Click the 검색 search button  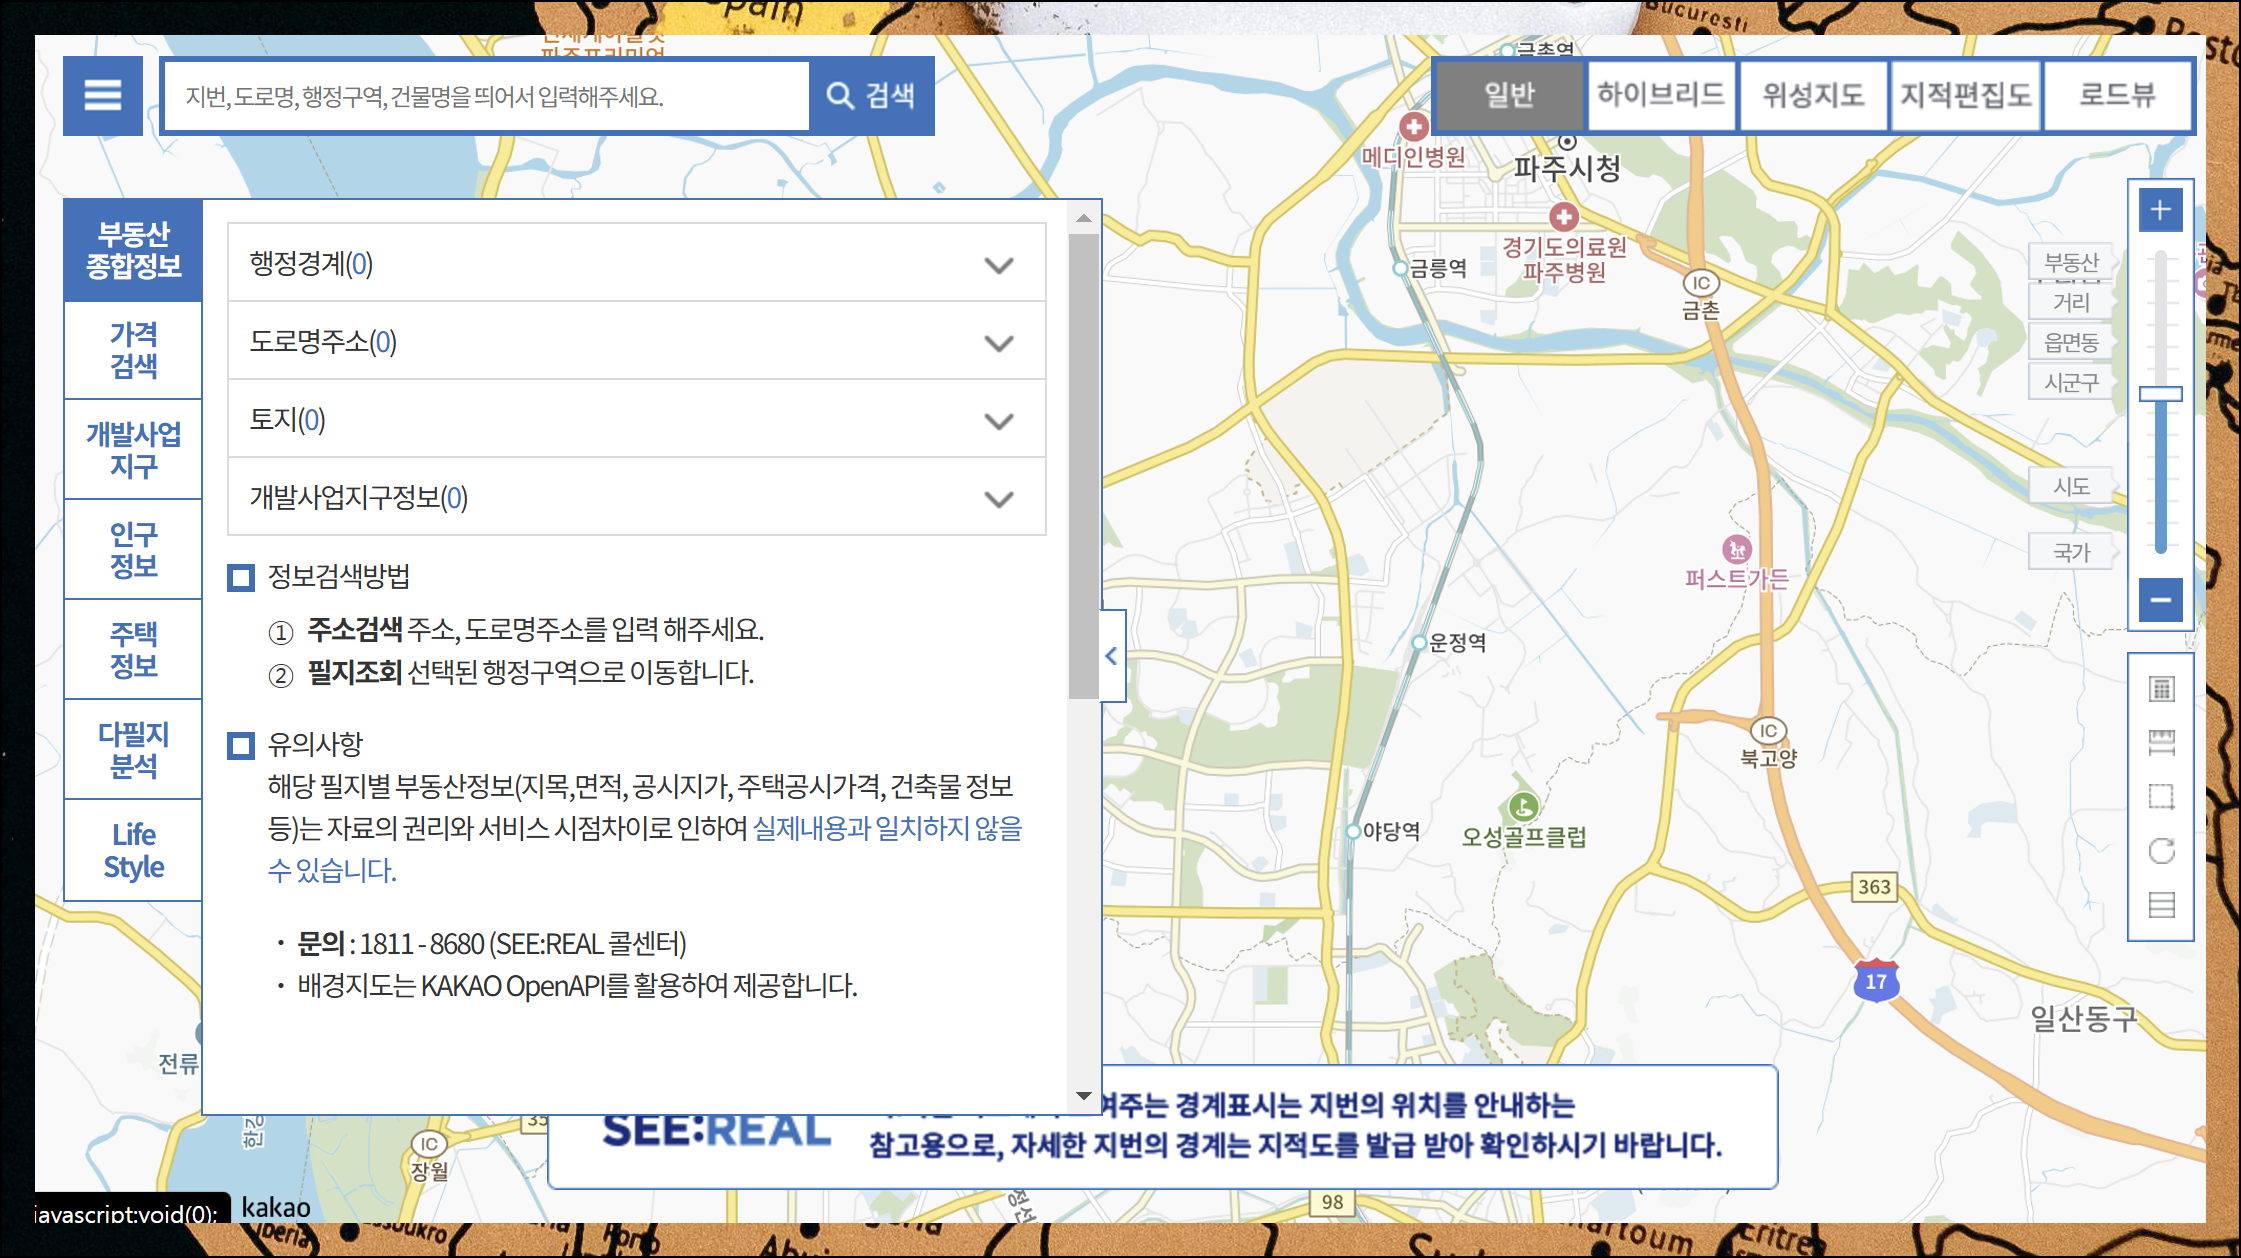(871, 96)
